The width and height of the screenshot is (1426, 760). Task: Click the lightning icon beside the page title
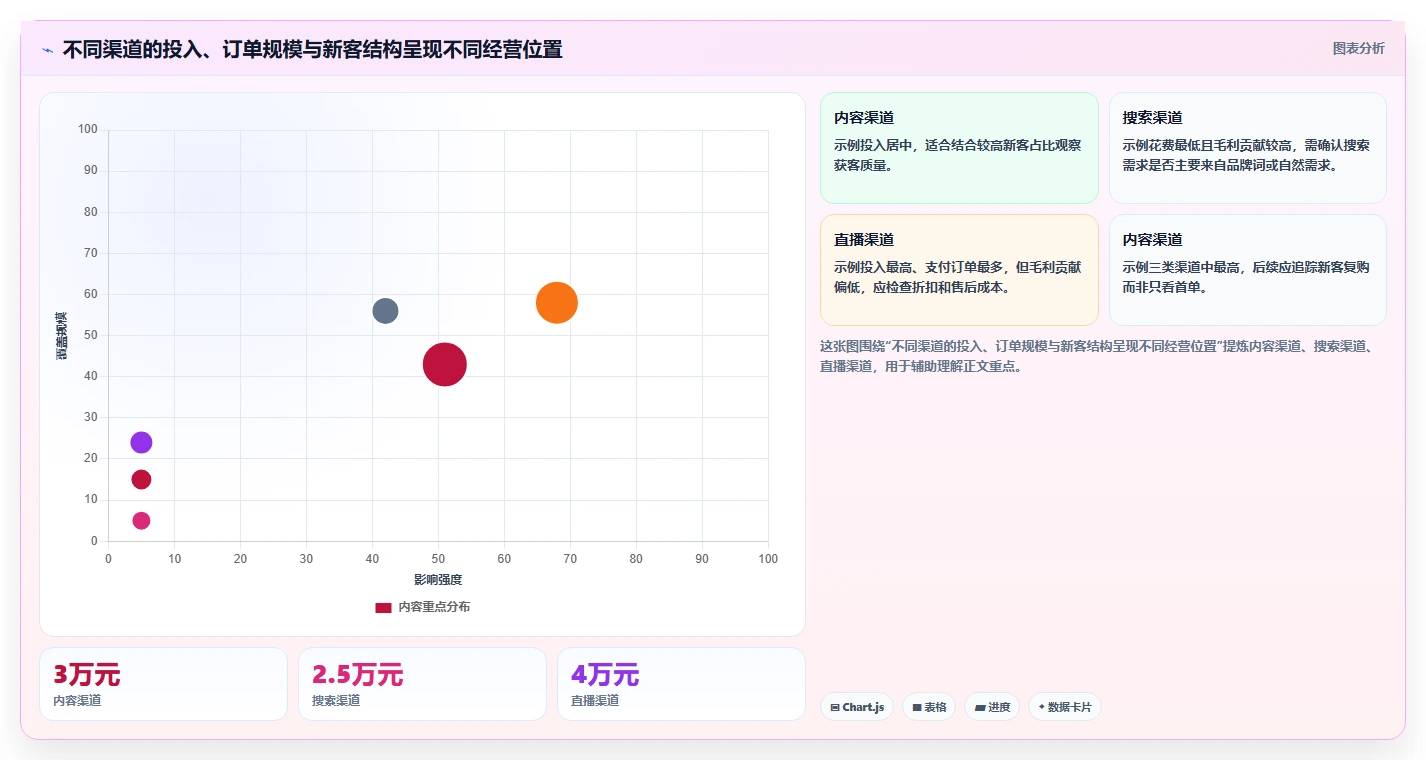(47, 50)
